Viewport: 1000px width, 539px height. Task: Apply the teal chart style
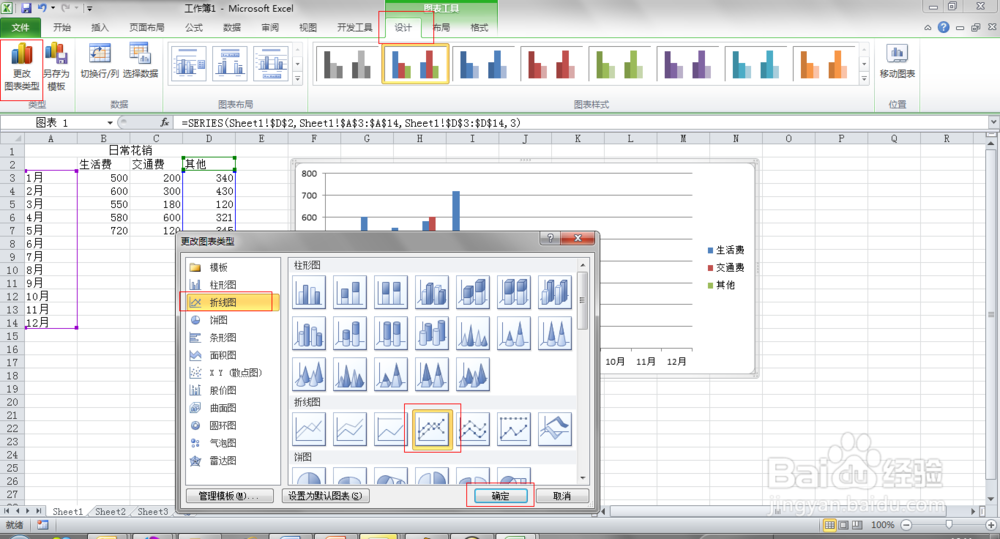756,64
